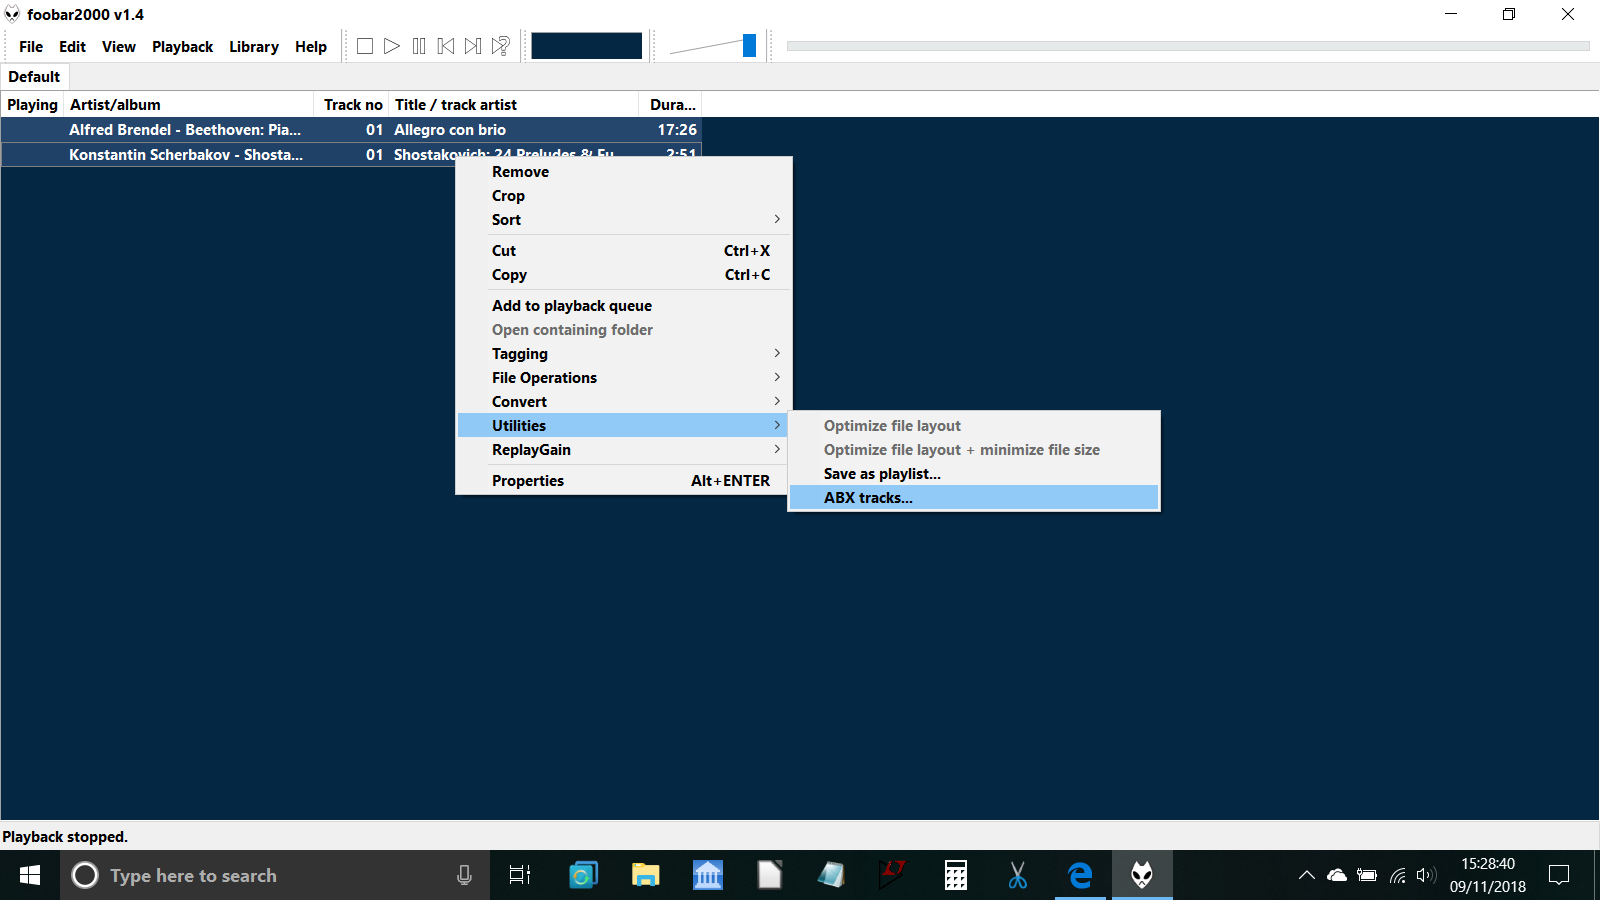Image resolution: width=1600 pixels, height=900 pixels.
Task: Open the Edit menu
Action: 72,47
